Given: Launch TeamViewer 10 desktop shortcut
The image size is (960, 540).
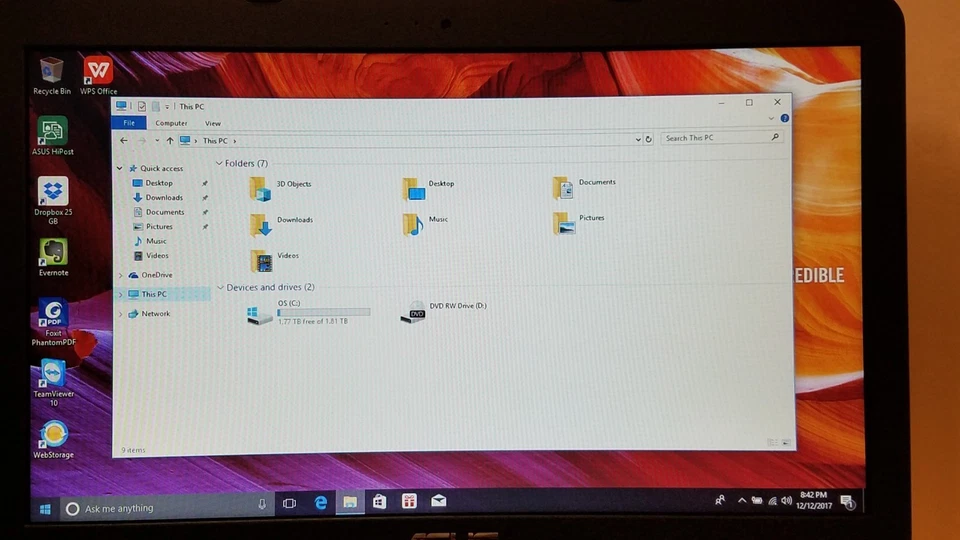Looking at the screenshot, I should click(x=53, y=383).
